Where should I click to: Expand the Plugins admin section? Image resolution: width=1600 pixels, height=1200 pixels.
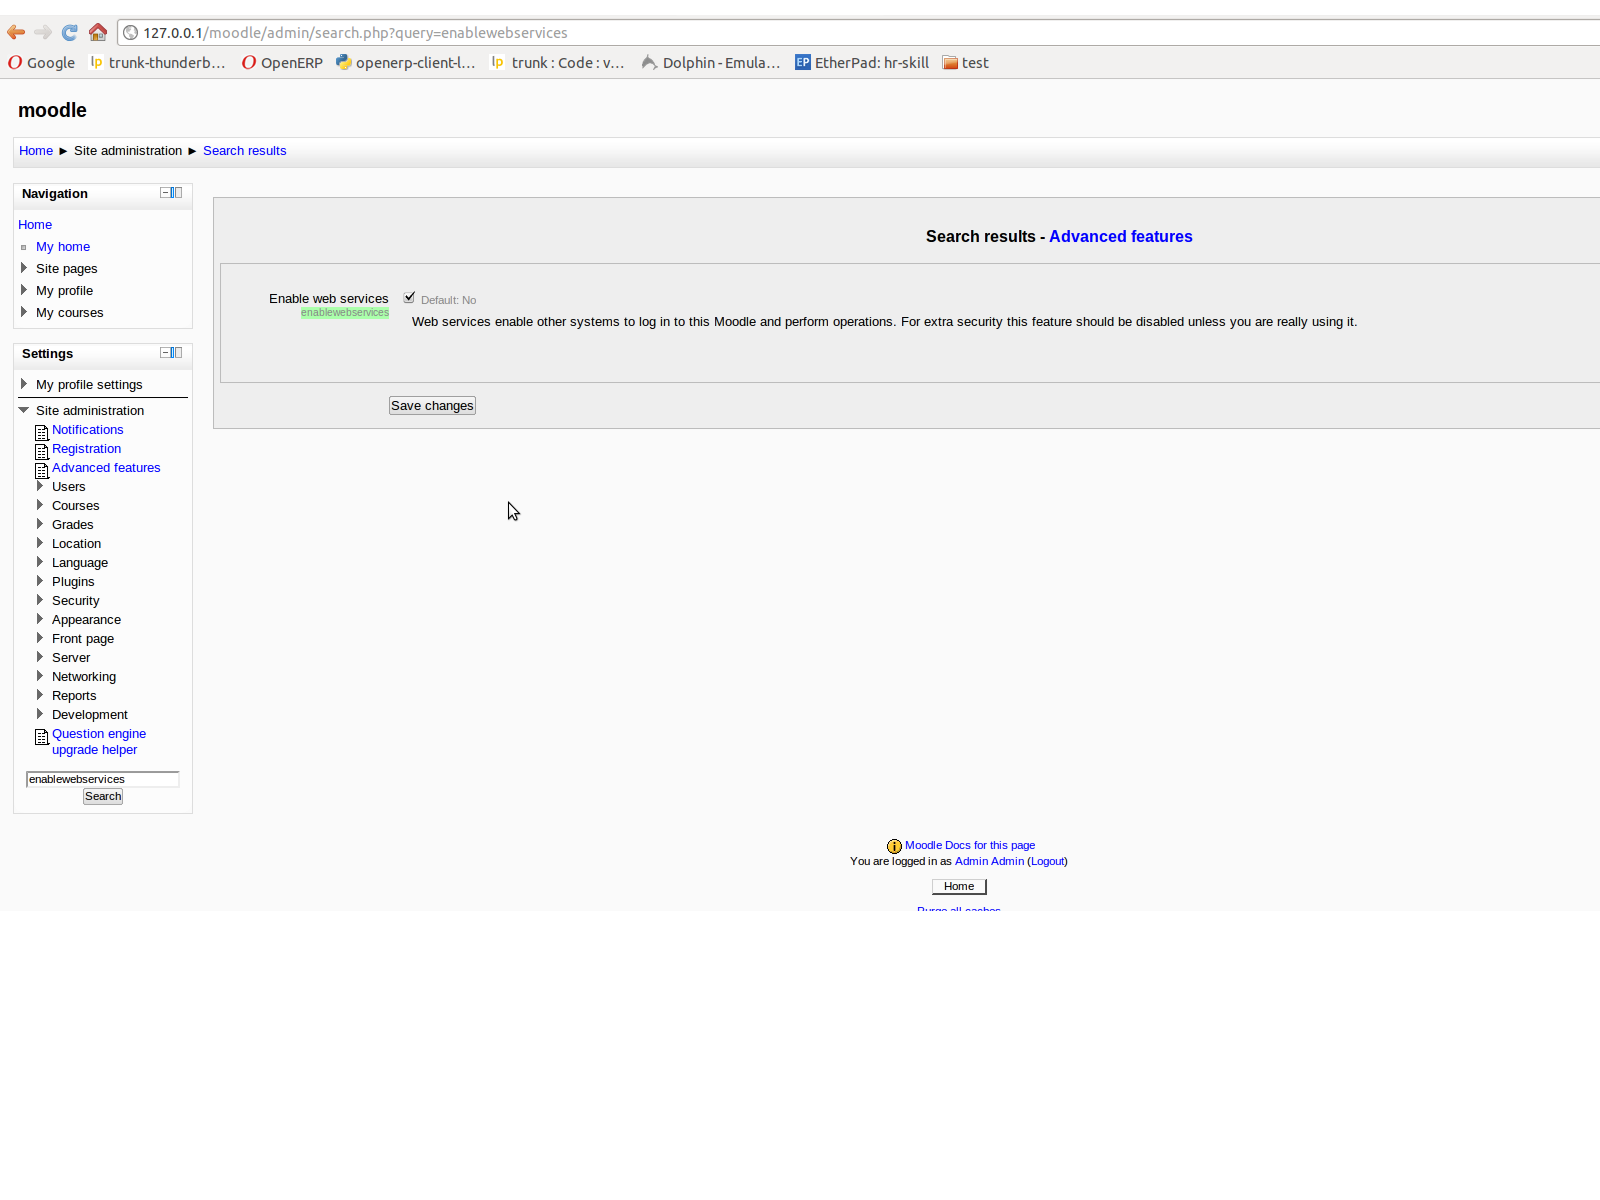[40, 581]
